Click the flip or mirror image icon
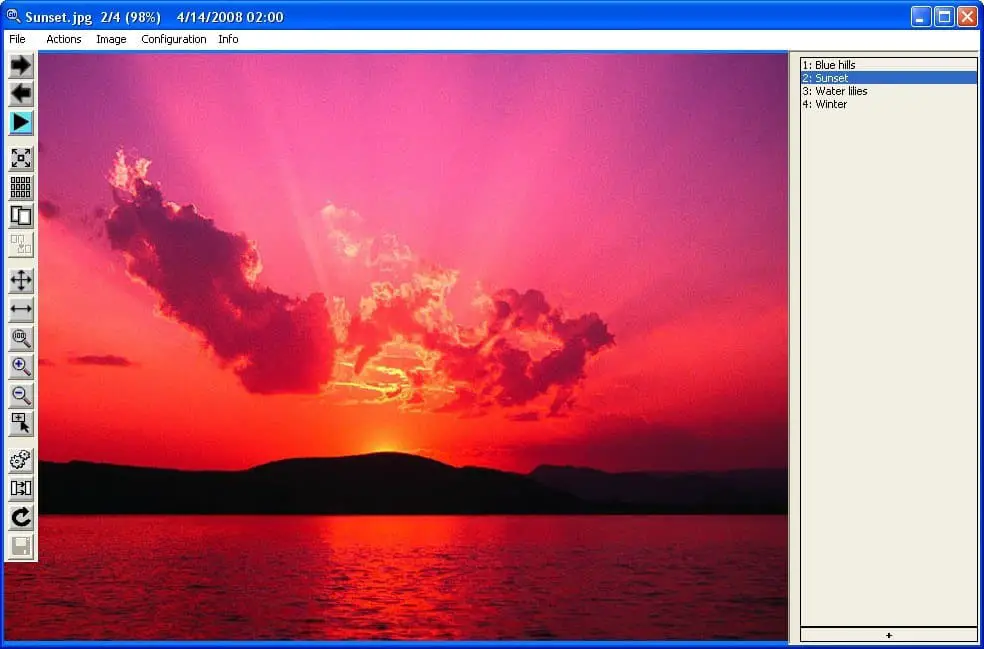 21,488
